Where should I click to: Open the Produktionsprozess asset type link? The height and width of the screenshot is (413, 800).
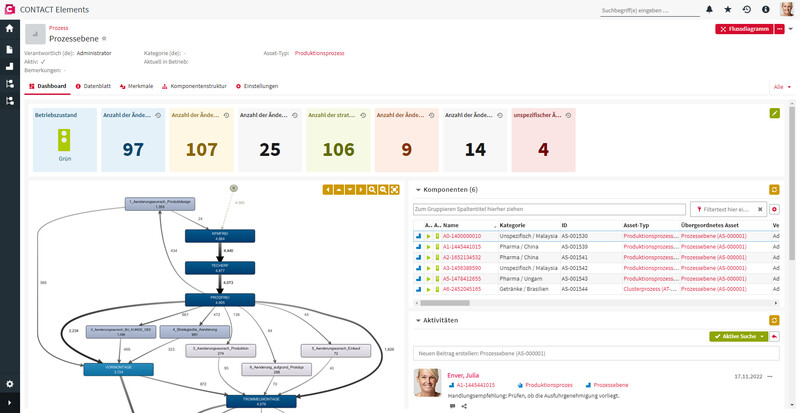pos(319,53)
